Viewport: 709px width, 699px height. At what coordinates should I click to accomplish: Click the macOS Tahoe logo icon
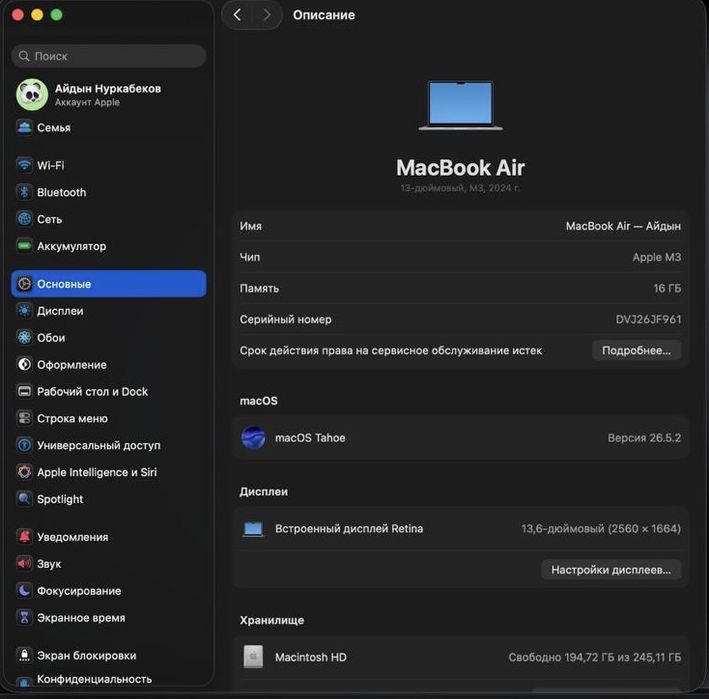pyautogui.click(x=253, y=438)
